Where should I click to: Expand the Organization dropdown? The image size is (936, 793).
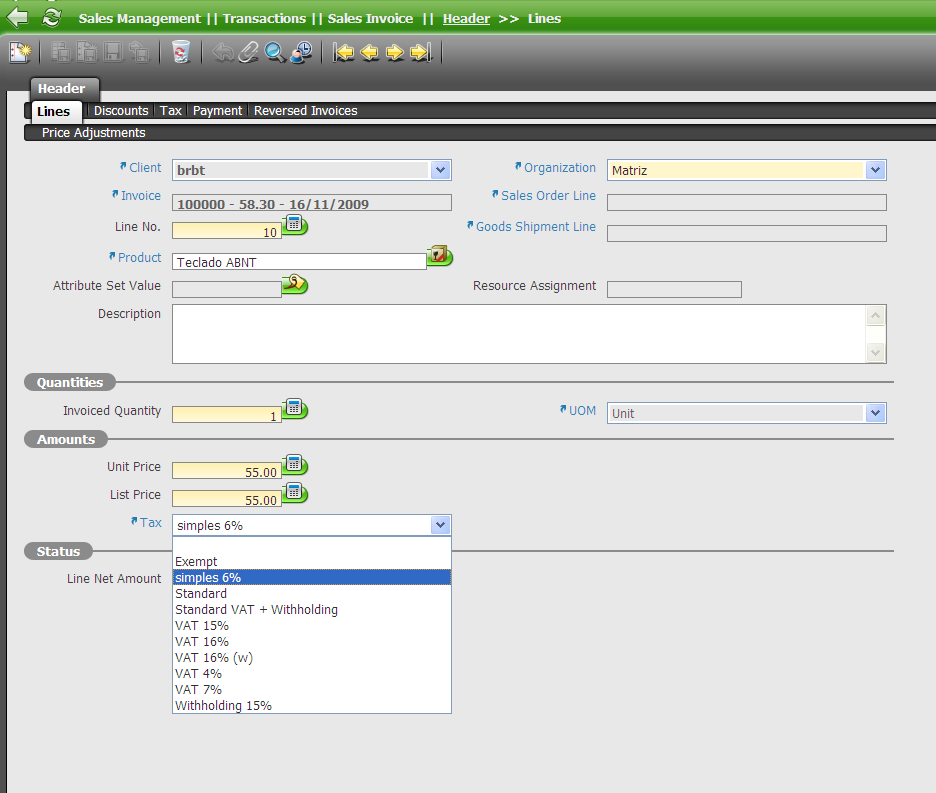(x=875, y=170)
